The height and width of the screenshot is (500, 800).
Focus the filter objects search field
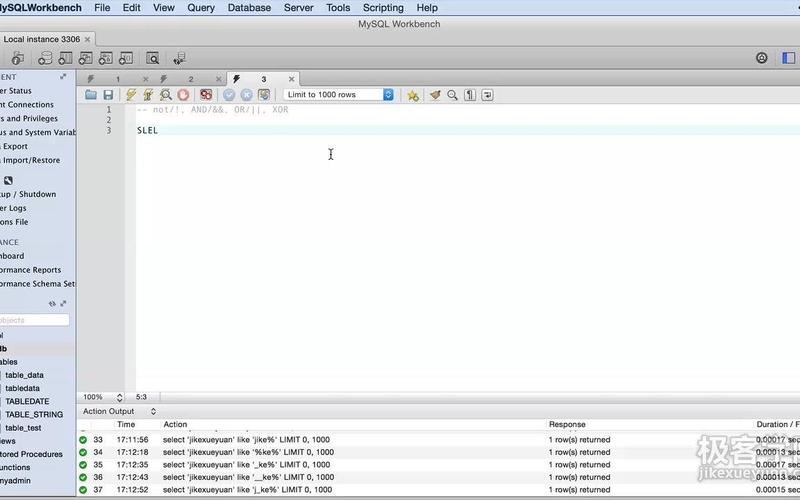(x=34, y=320)
